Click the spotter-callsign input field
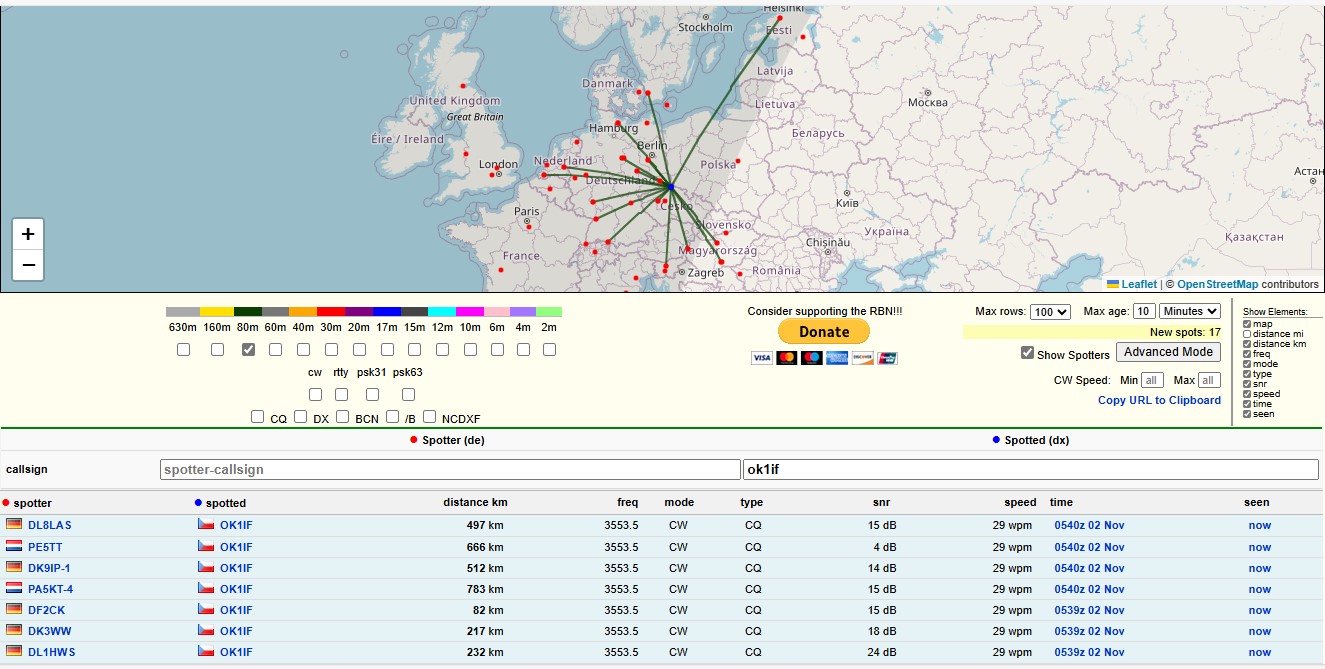 450,470
